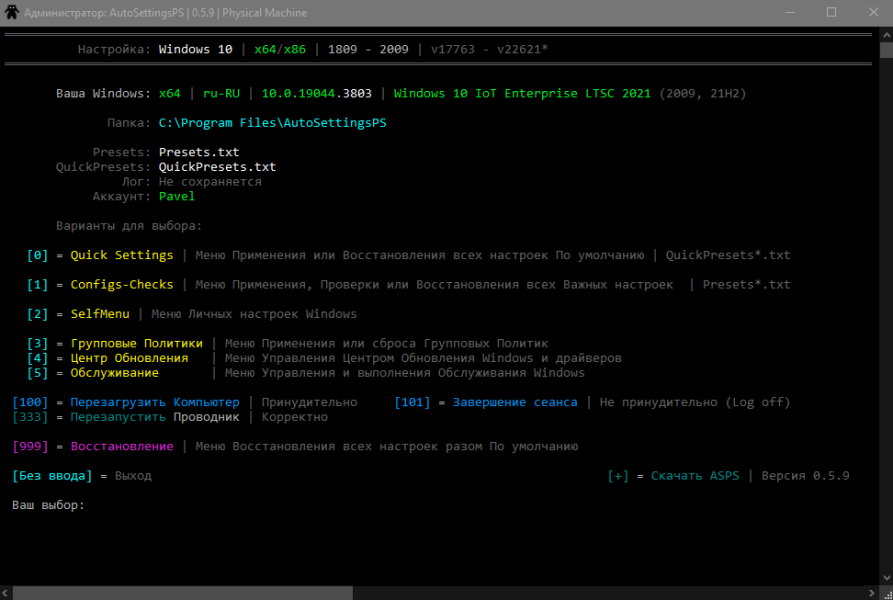The height and width of the screenshot is (600, 893).
Task: Click the 'Quick Settings' menu option text
Action: tap(122, 255)
